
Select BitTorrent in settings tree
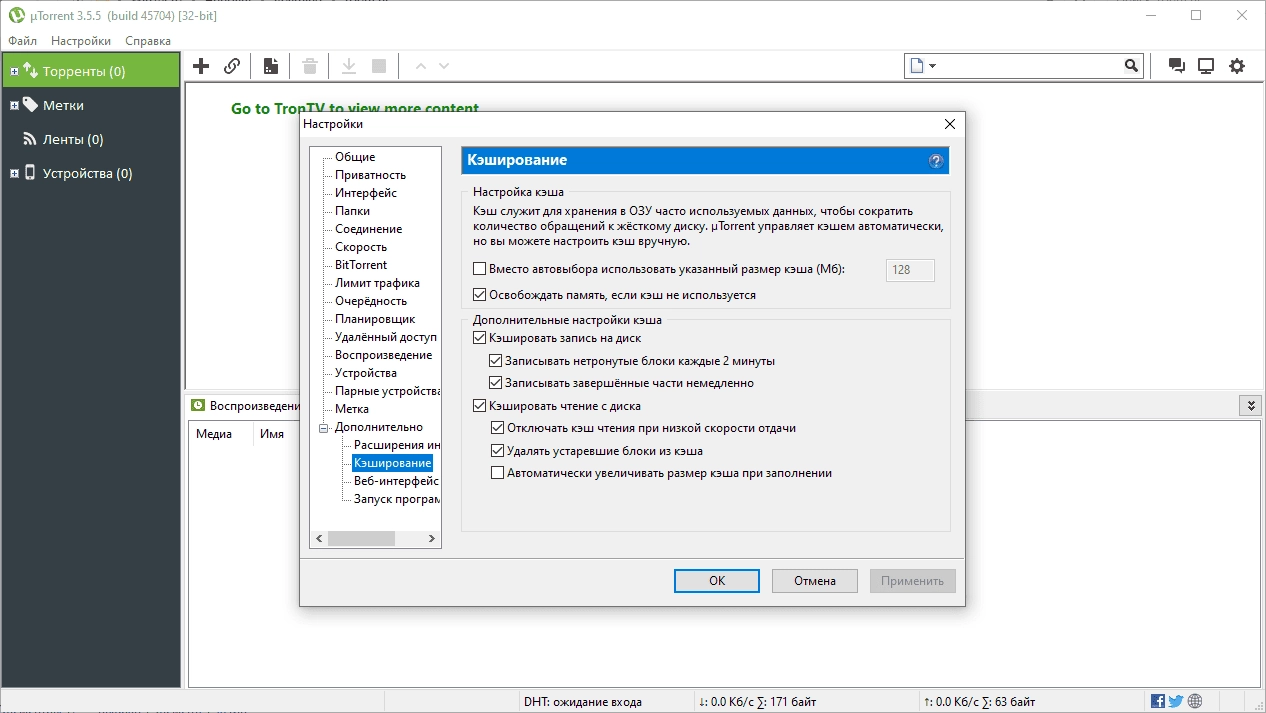pos(361,265)
